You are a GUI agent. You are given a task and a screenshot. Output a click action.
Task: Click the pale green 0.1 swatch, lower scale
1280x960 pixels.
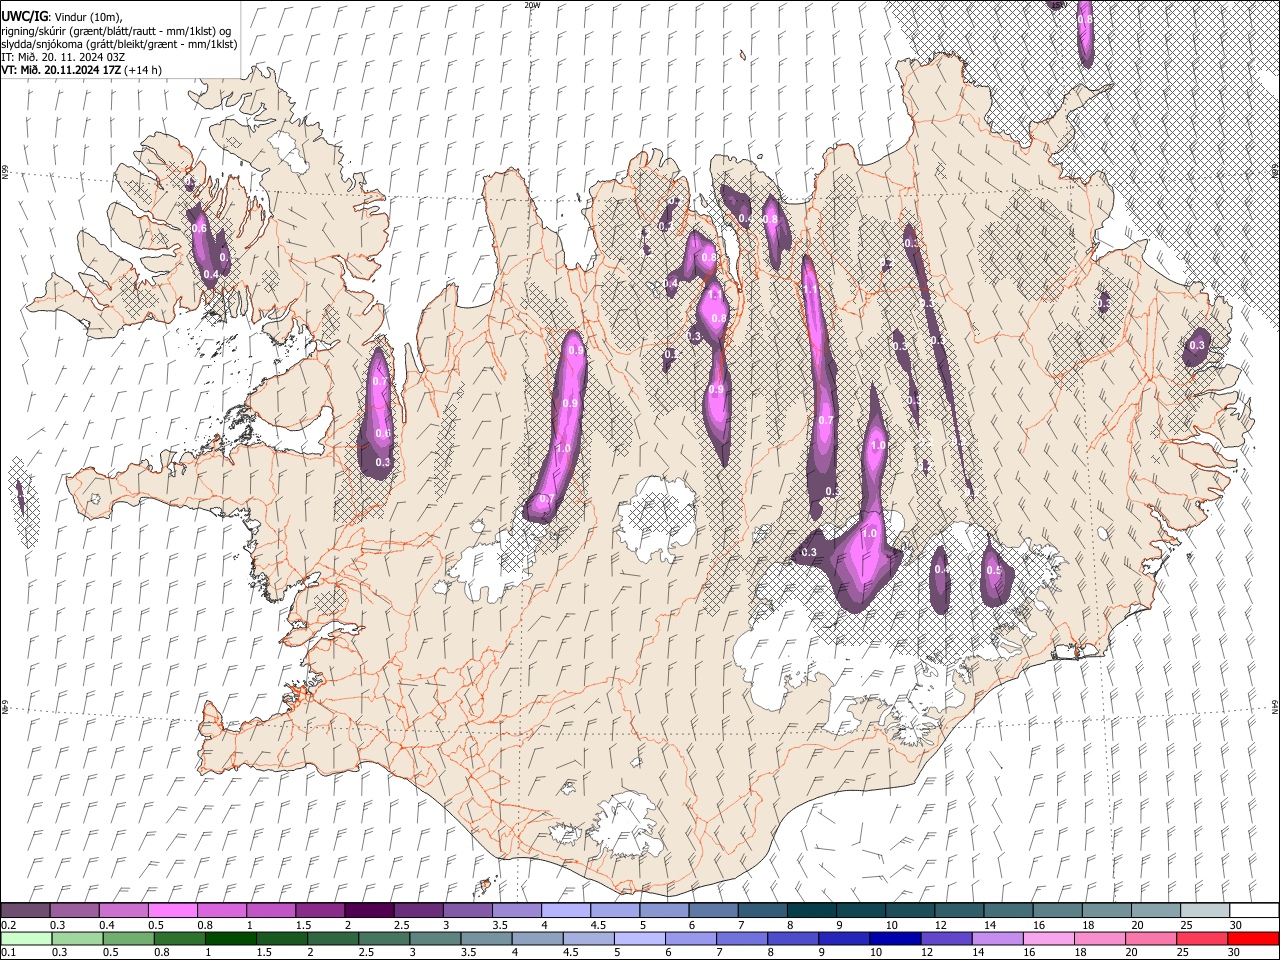[26, 938]
